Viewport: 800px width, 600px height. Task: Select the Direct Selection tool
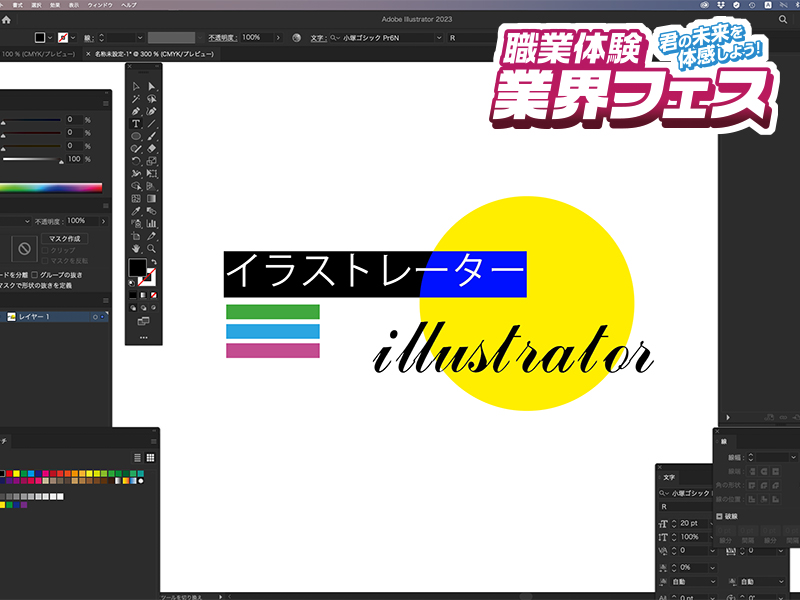pyautogui.click(x=152, y=86)
